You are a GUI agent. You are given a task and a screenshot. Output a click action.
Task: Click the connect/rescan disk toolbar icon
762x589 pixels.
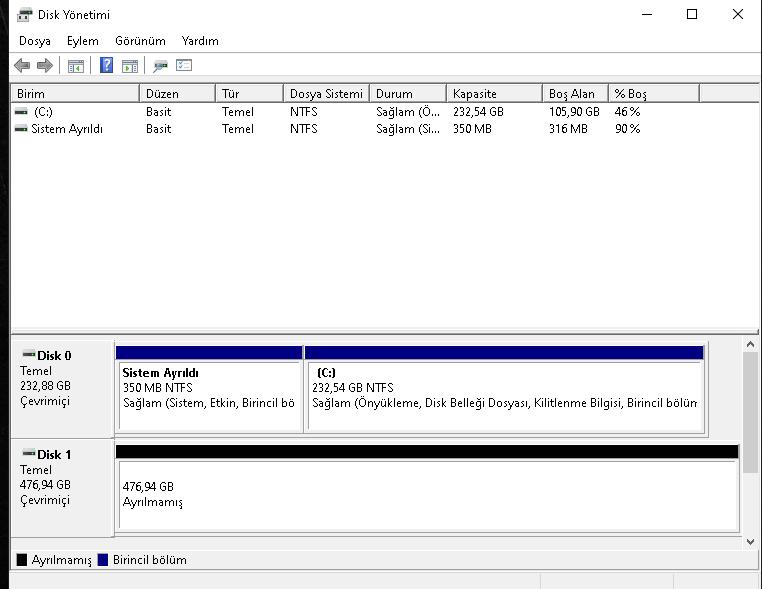click(160, 66)
